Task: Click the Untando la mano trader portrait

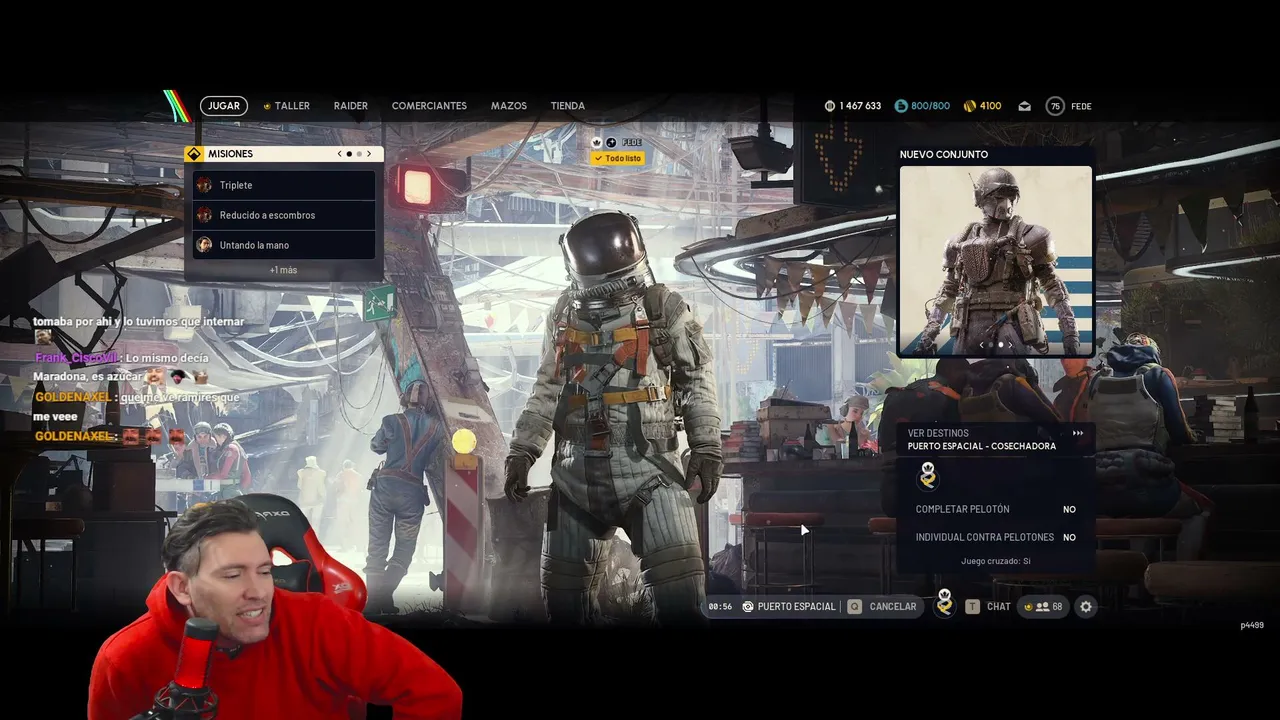Action: pos(204,245)
